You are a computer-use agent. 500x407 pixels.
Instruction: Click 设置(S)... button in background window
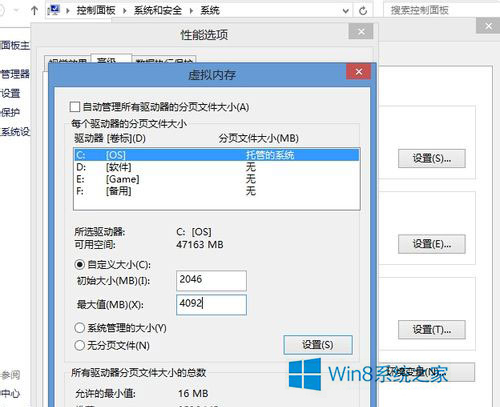pos(432,158)
